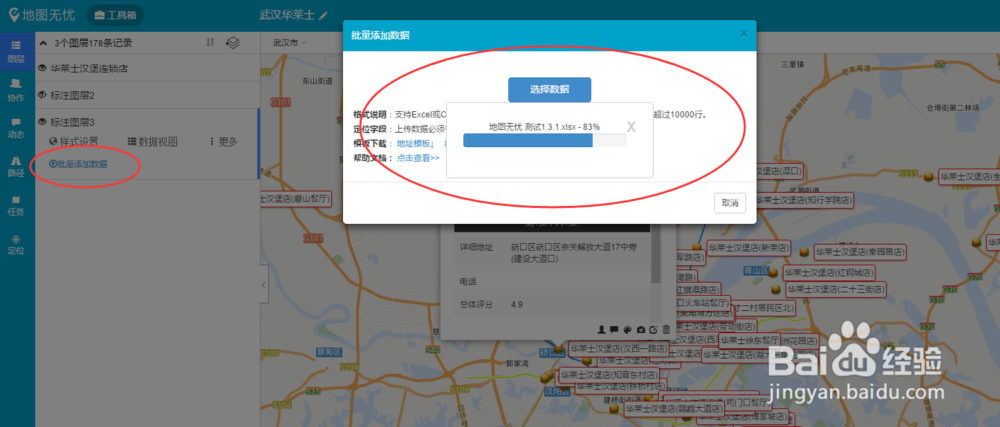Open the 动态 sidebar panel
1000x427 pixels.
click(x=17, y=127)
